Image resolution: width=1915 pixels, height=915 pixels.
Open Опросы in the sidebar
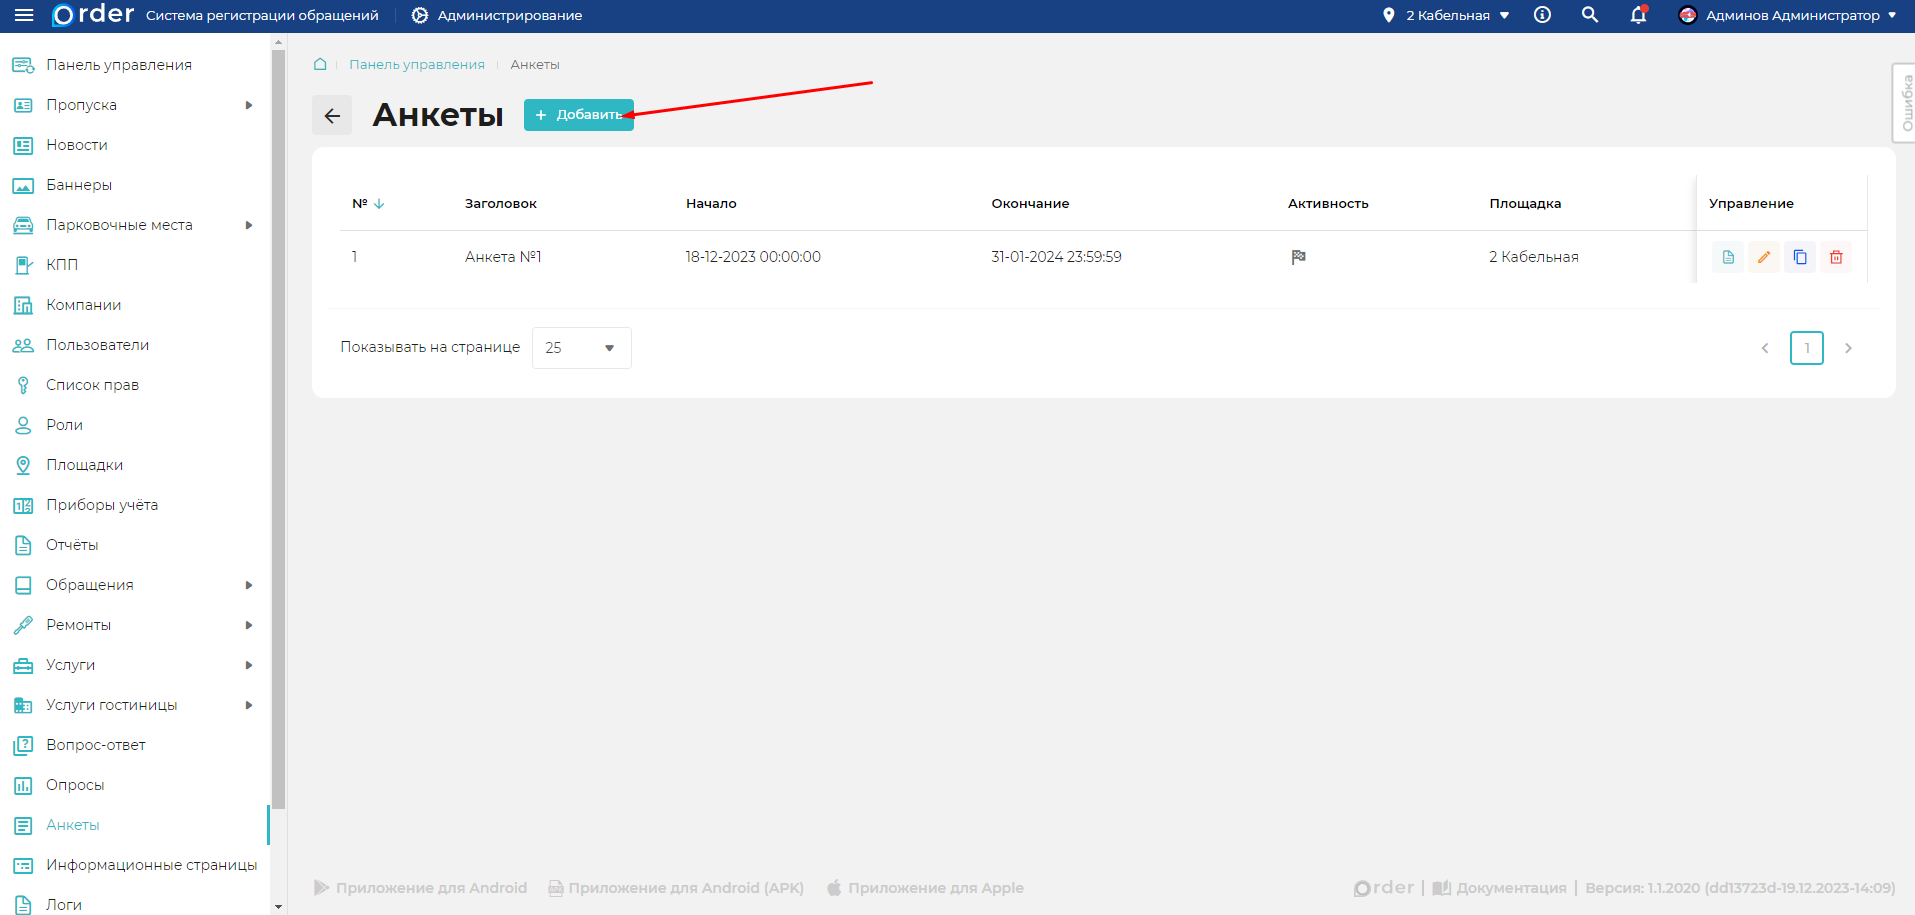click(75, 785)
